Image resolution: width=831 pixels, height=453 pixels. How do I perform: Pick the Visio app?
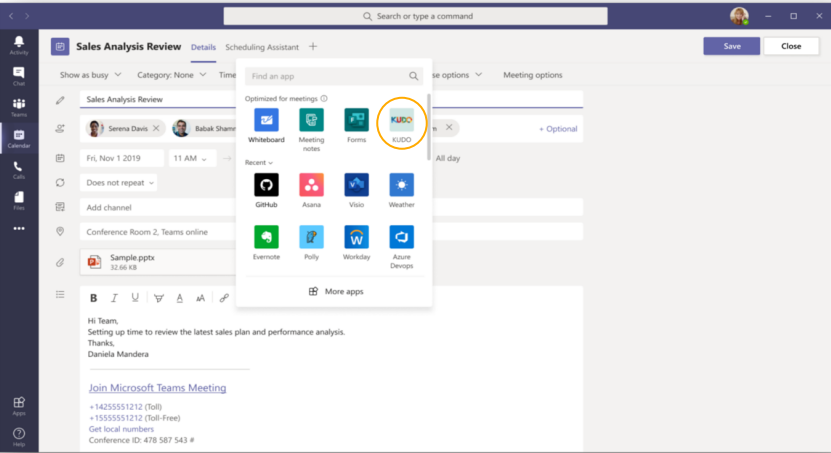[x=357, y=190]
